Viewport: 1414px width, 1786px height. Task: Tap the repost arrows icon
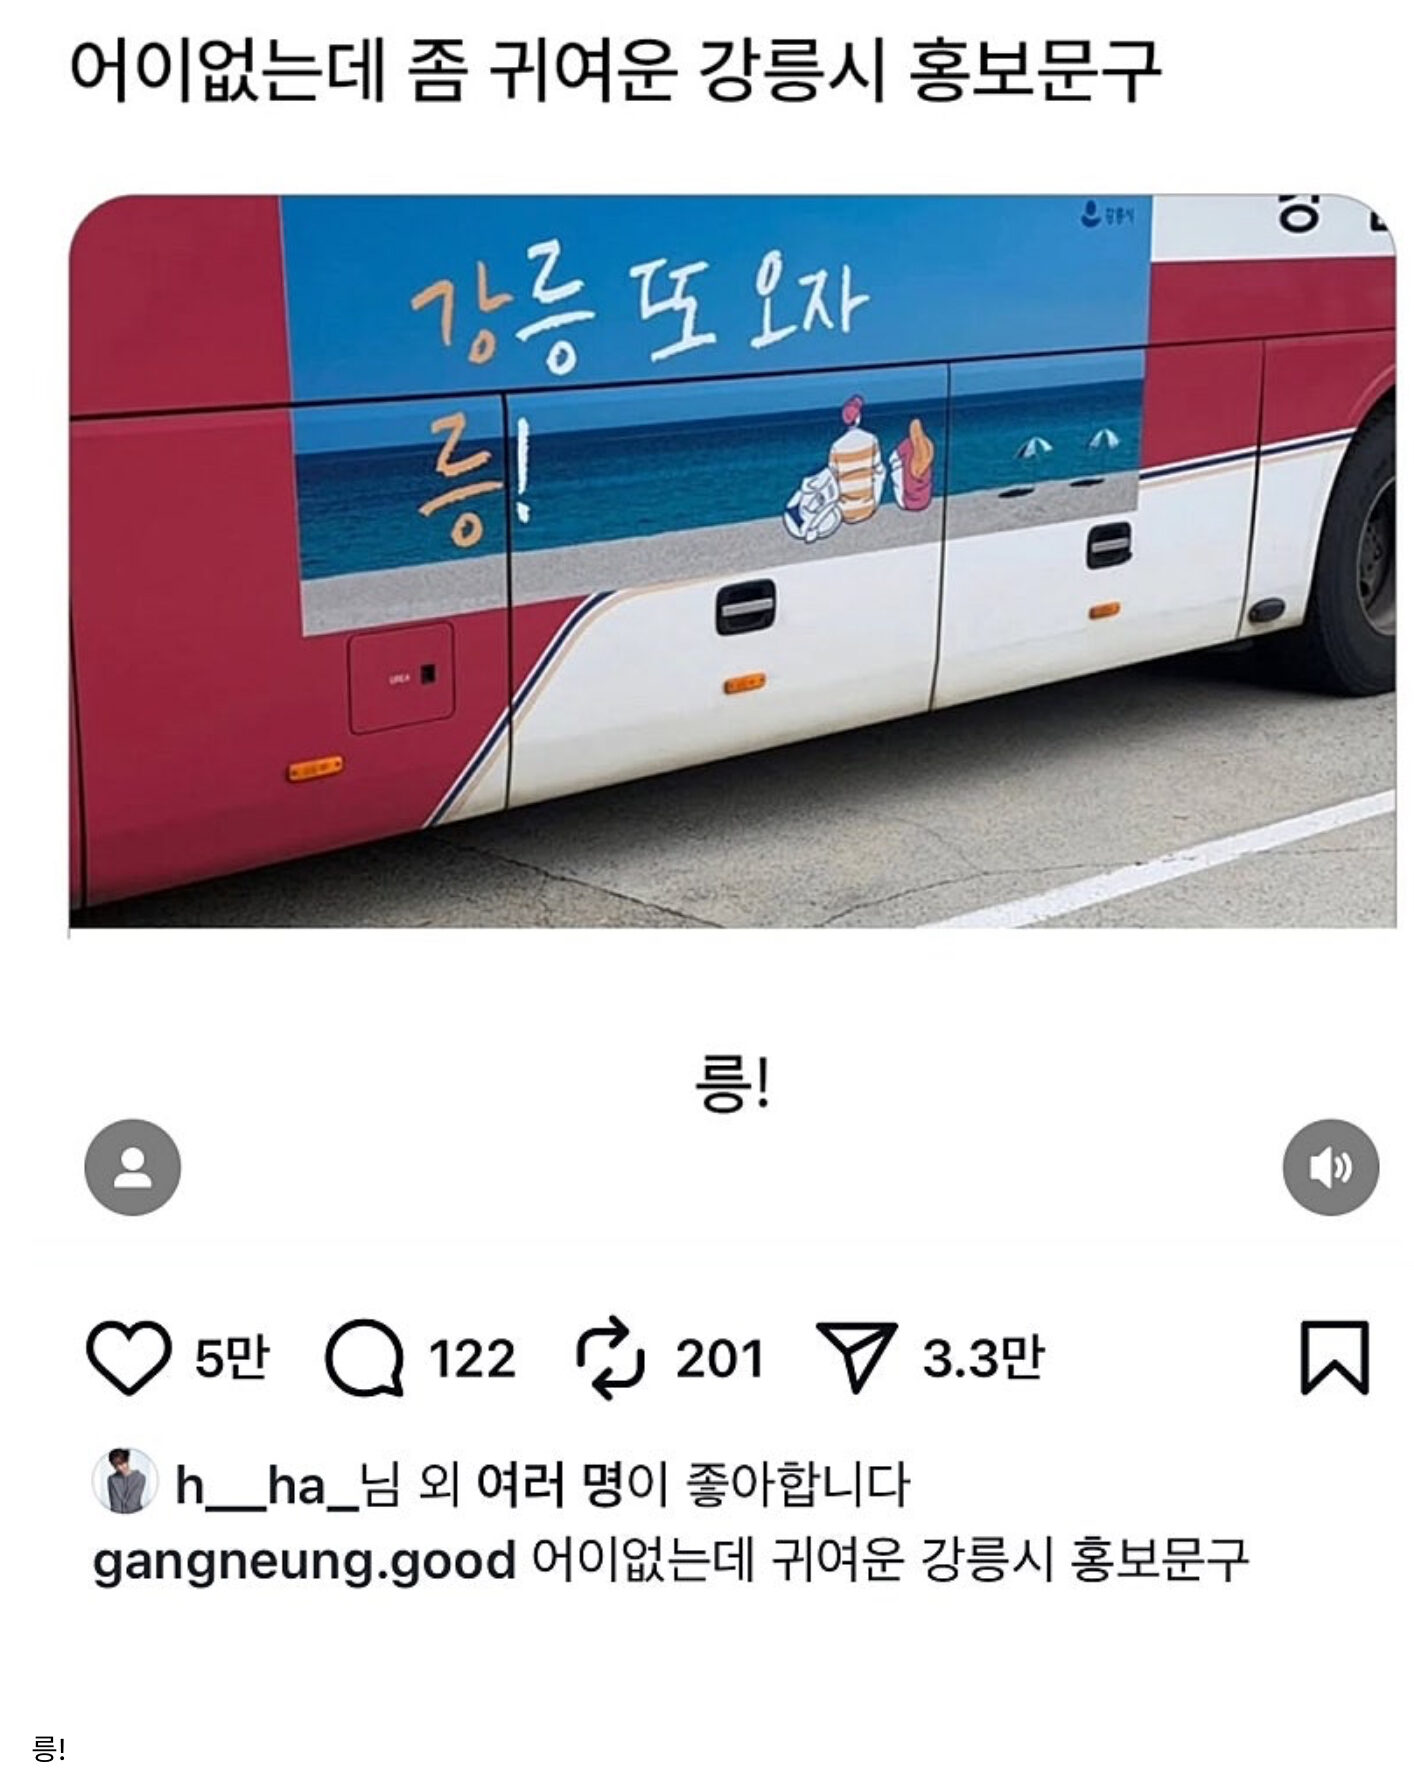point(610,1358)
